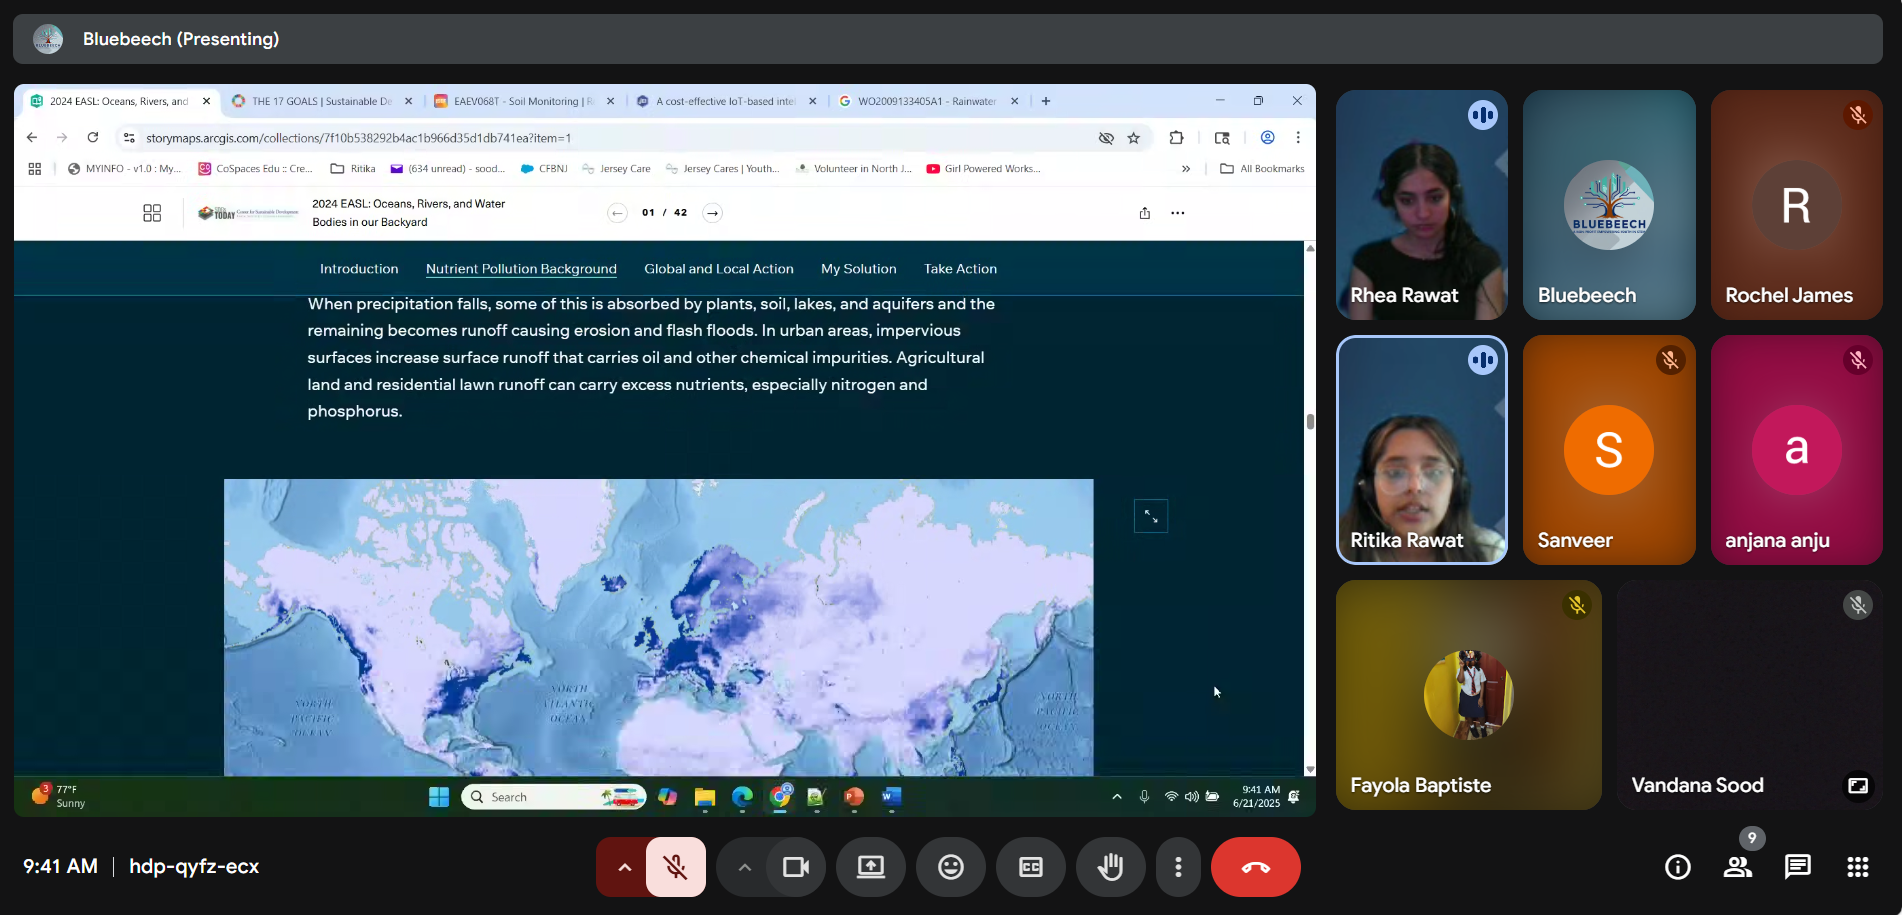1902x915 pixels.
Task: Open the meeting chat panel
Action: click(1797, 867)
